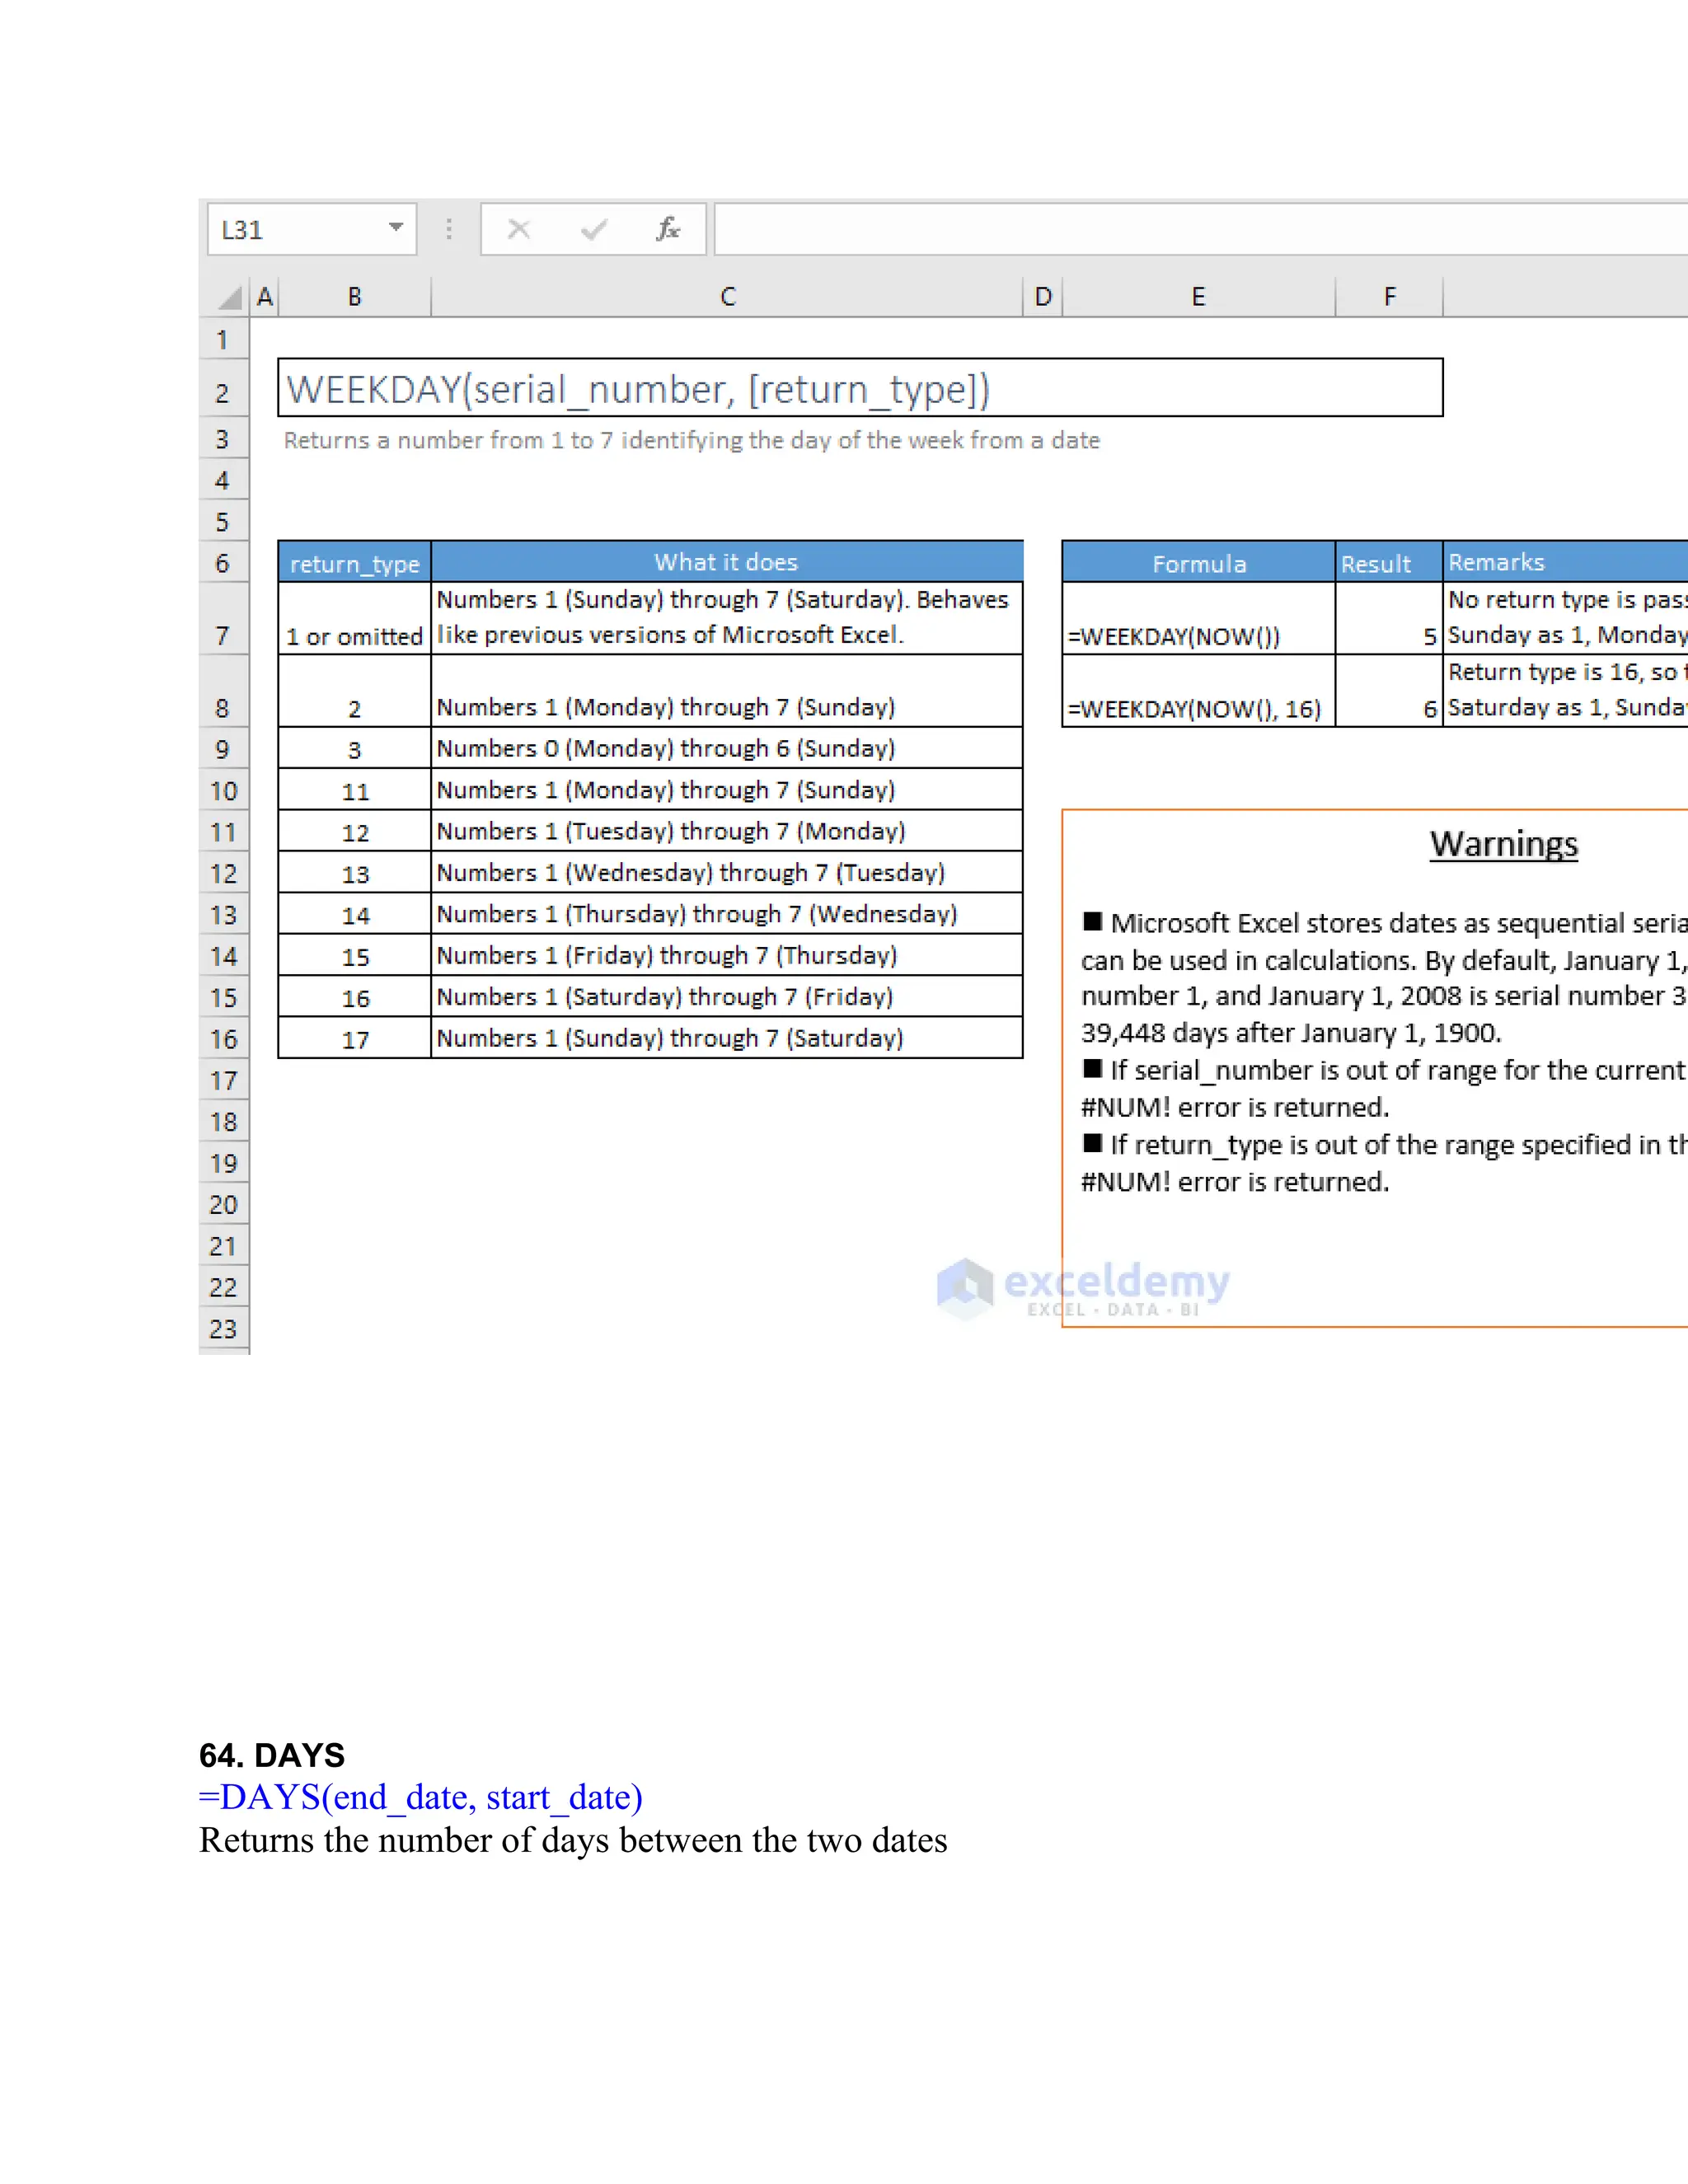The image size is (1688, 2184).
Task: Click 'Numbers 1 (Tuesday) through 7 (Monday)' cell
Action: [x=727, y=832]
